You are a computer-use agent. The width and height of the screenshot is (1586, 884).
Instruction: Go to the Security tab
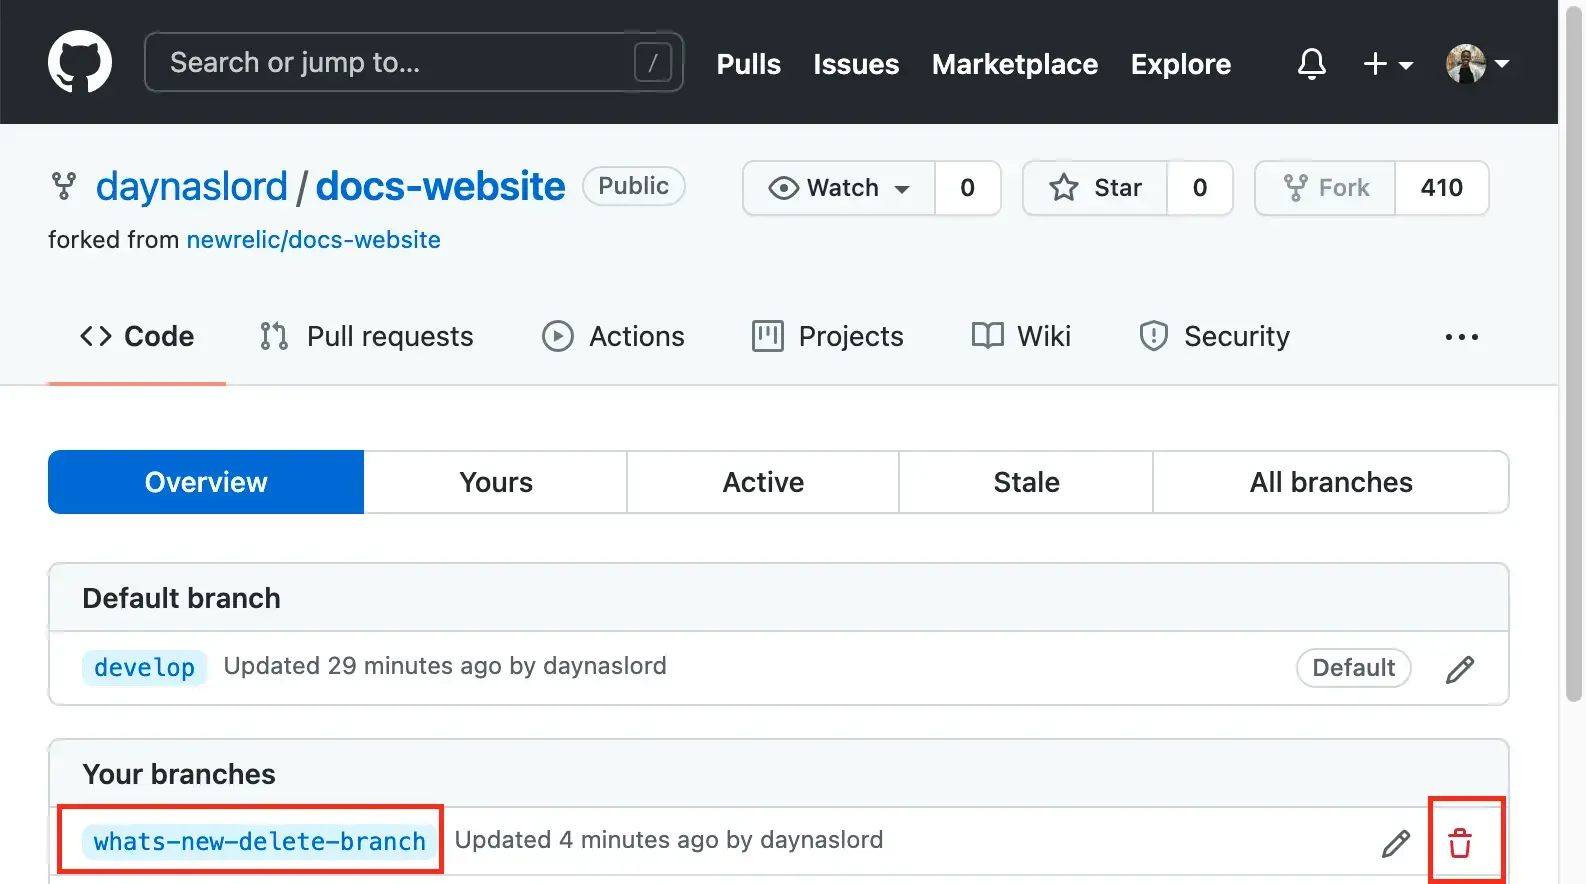pyautogui.click(x=1215, y=337)
